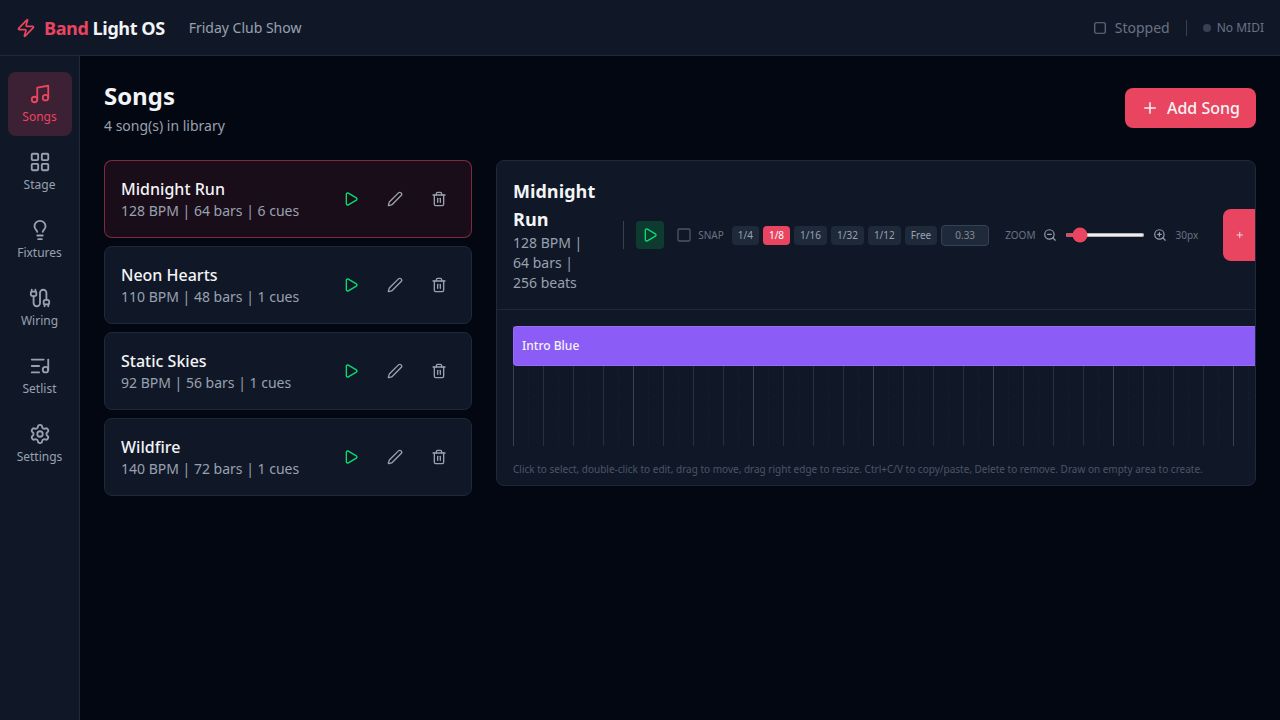Click the zoom out magnifier icon
This screenshot has height=720, width=1280.
(1050, 235)
